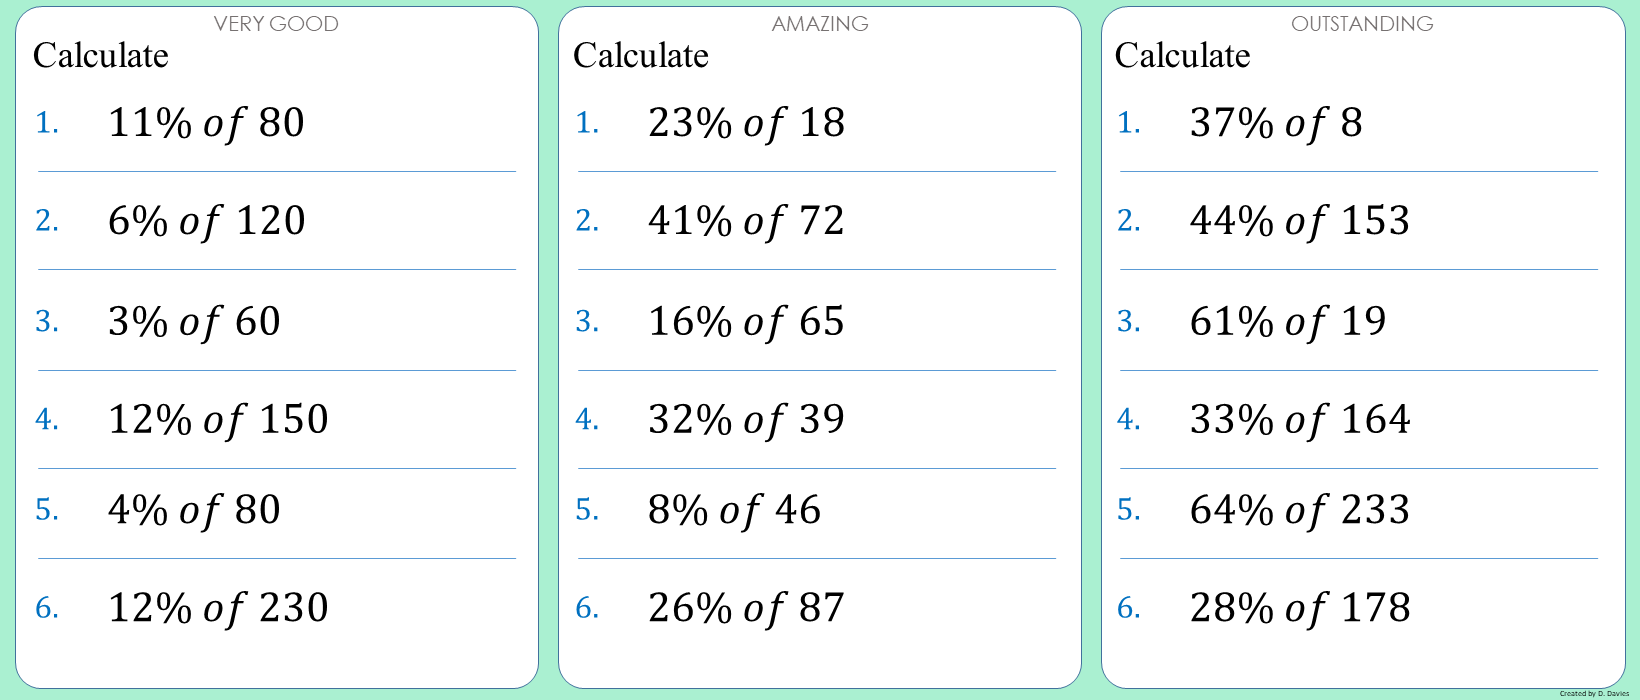The height and width of the screenshot is (700, 1640).
Task: Click the 26% of 87 problem
Action: (746, 608)
